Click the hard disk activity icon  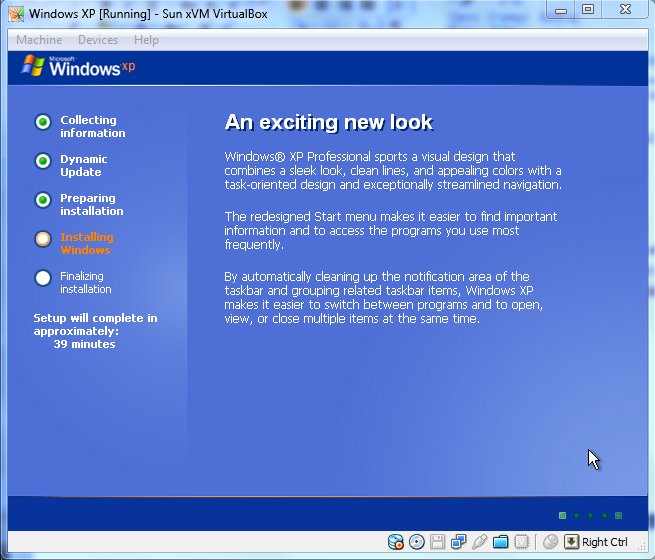coord(395,542)
